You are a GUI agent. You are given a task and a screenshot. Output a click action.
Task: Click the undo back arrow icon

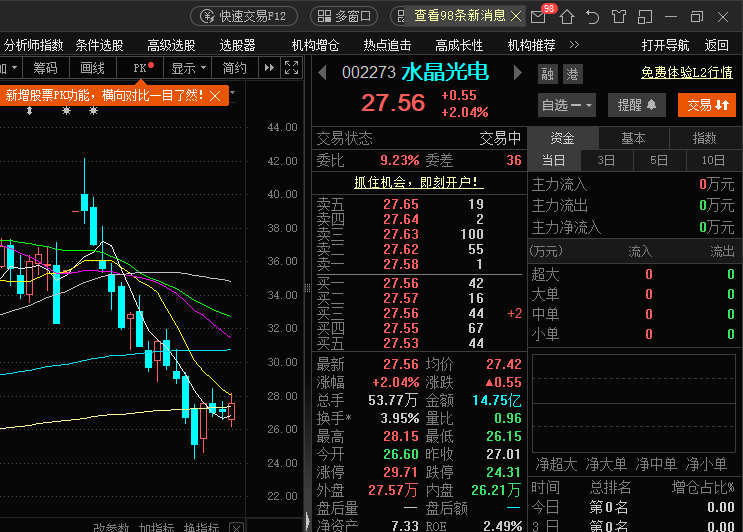click(x=592, y=17)
